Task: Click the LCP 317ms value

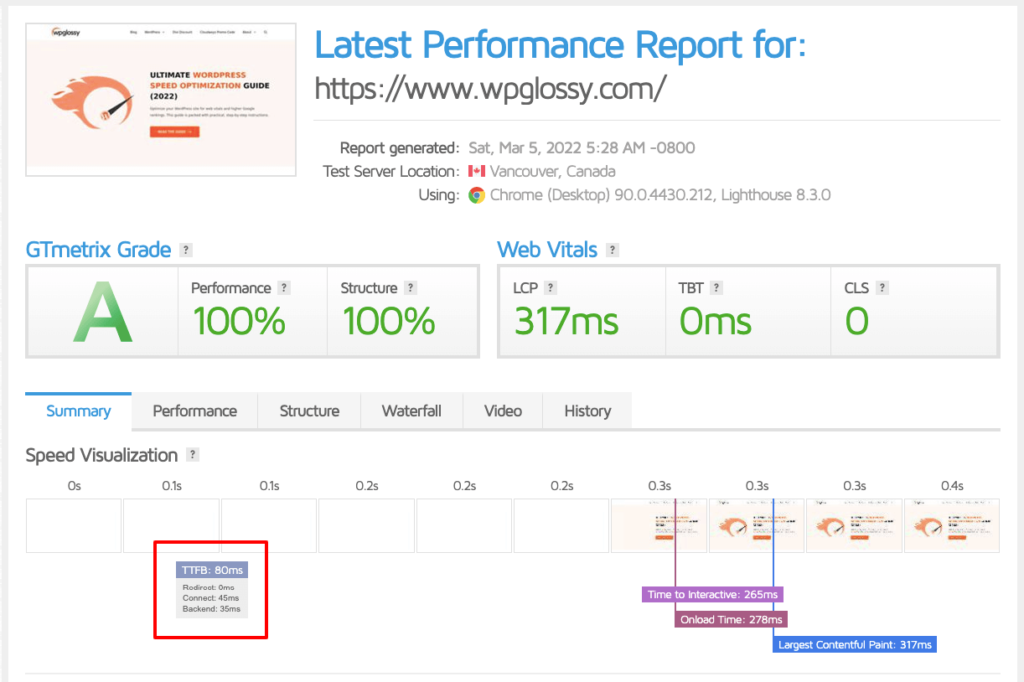Action: pos(566,321)
